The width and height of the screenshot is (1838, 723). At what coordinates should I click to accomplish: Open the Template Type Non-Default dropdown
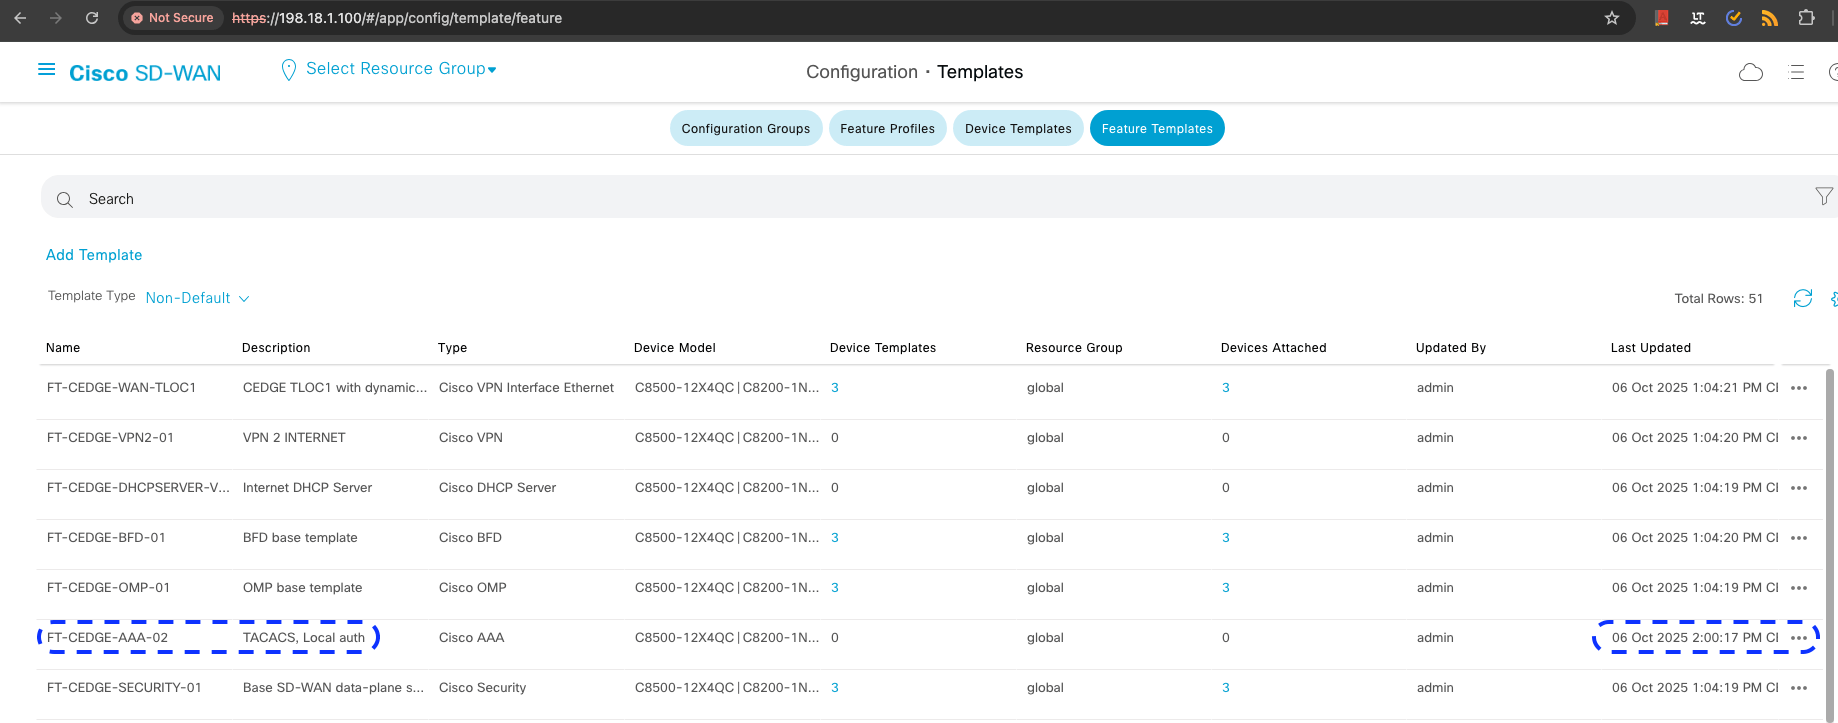(197, 298)
